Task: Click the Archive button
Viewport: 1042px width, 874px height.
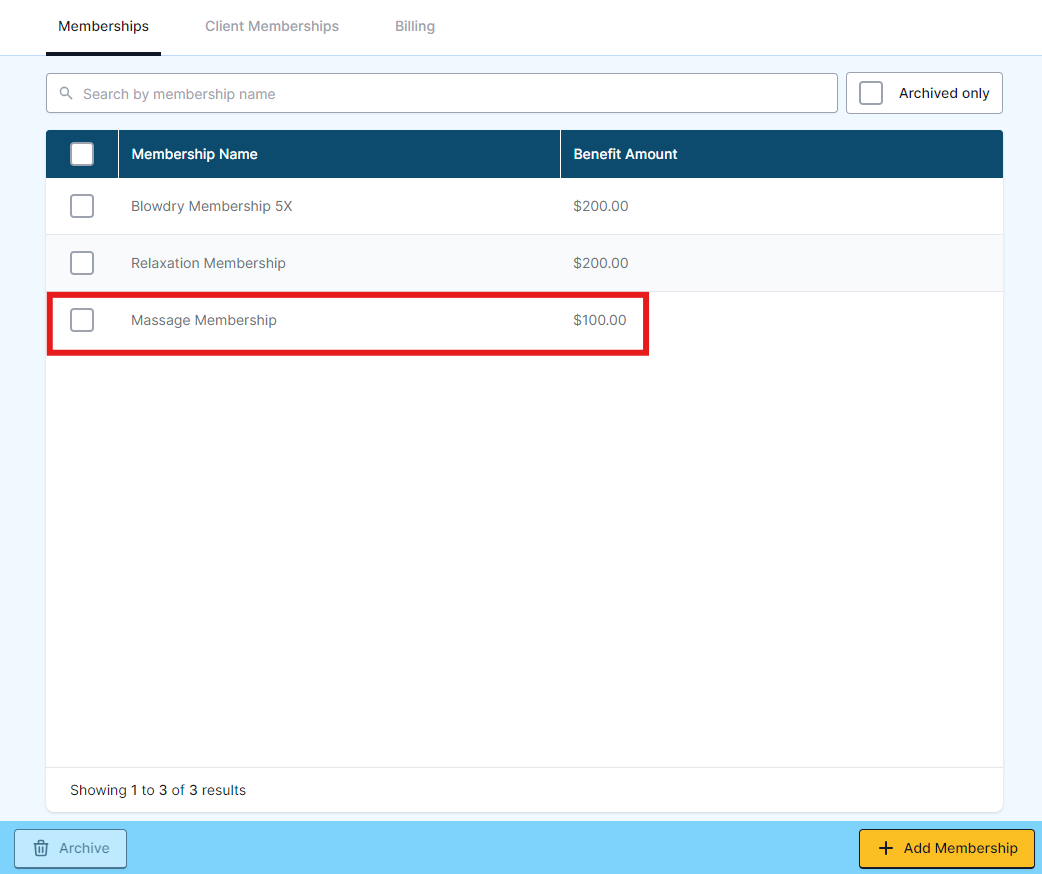Action: pyautogui.click(x=70, y=848)
